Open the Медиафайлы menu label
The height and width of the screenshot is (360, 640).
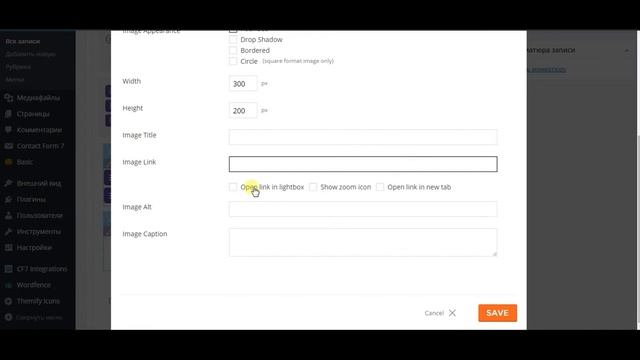pyautogui.click(x=38, y=98)
